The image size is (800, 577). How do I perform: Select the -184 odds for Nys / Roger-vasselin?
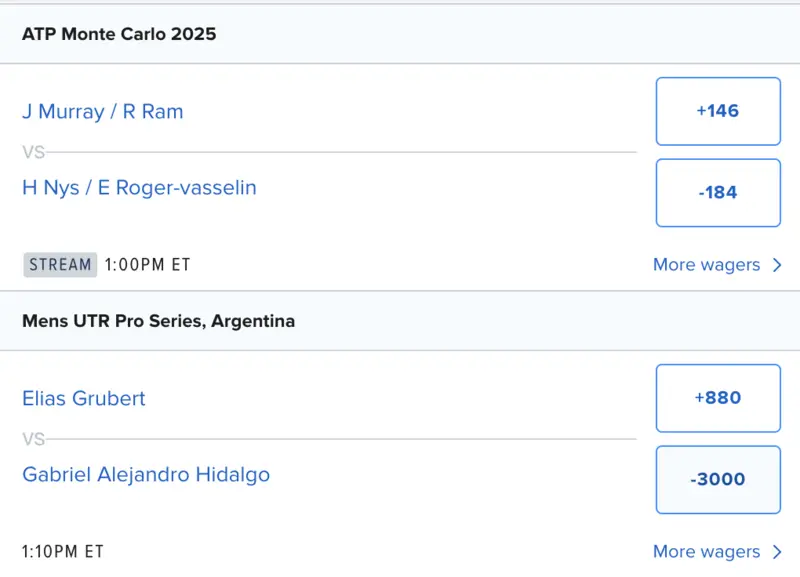pyautogui.click(x=718, y=192)
